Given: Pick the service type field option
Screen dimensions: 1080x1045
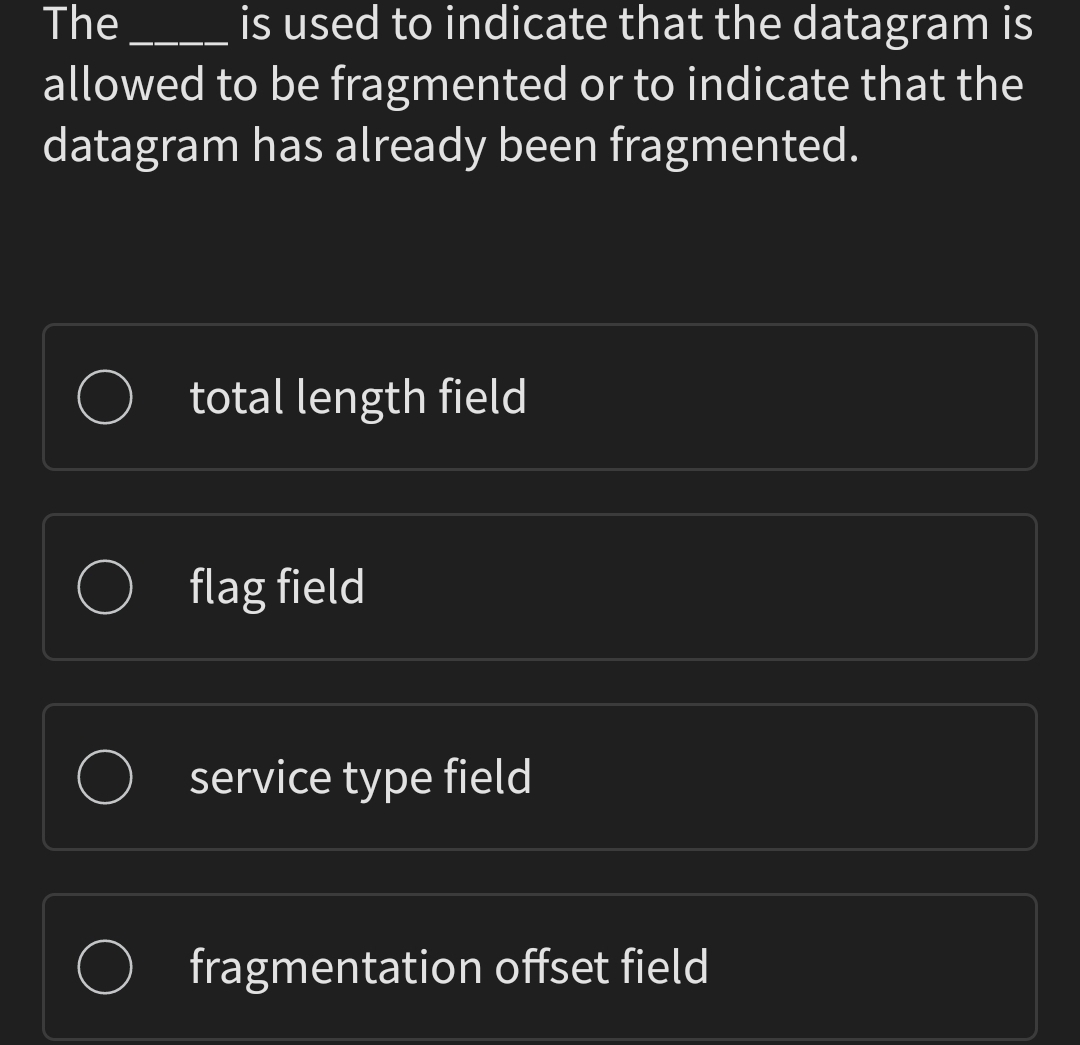Looking at the screenshot, I should [360, 777].
